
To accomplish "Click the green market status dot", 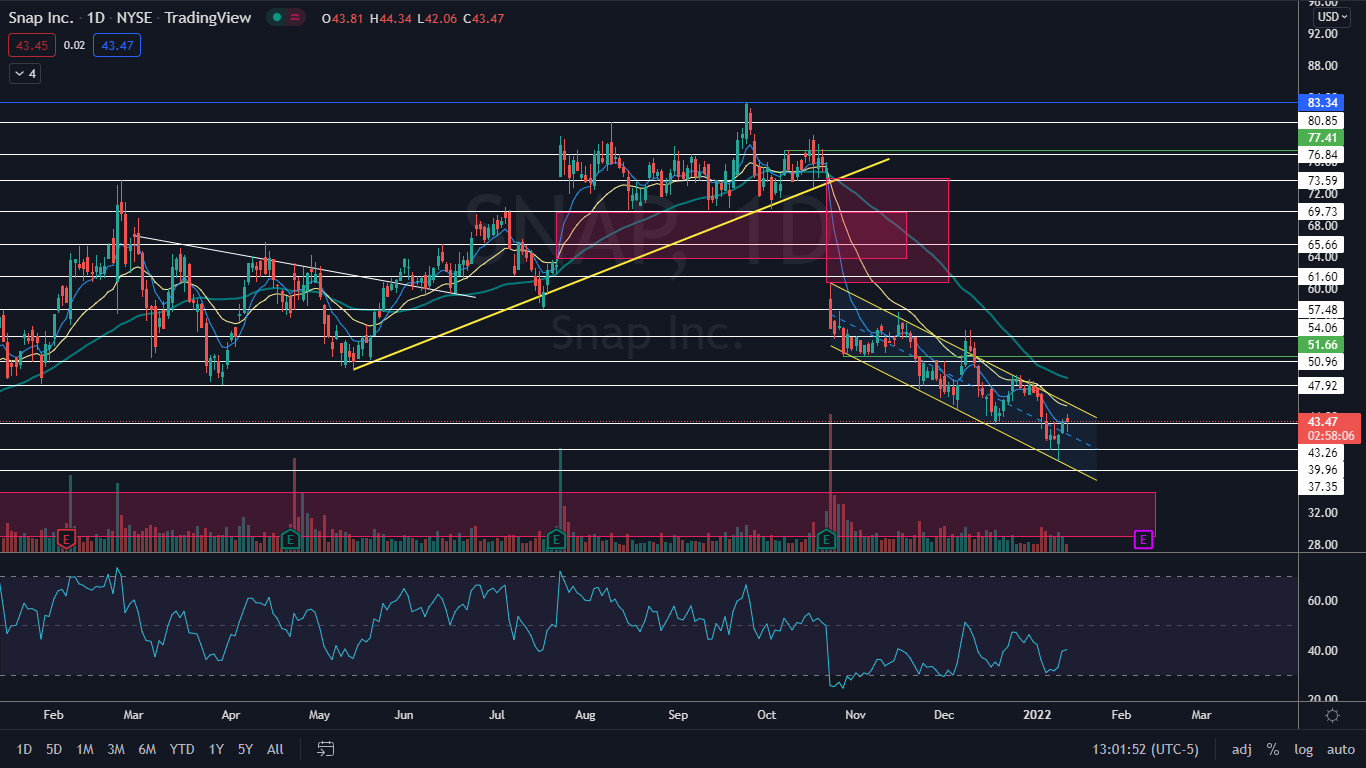I will point(275,18).
